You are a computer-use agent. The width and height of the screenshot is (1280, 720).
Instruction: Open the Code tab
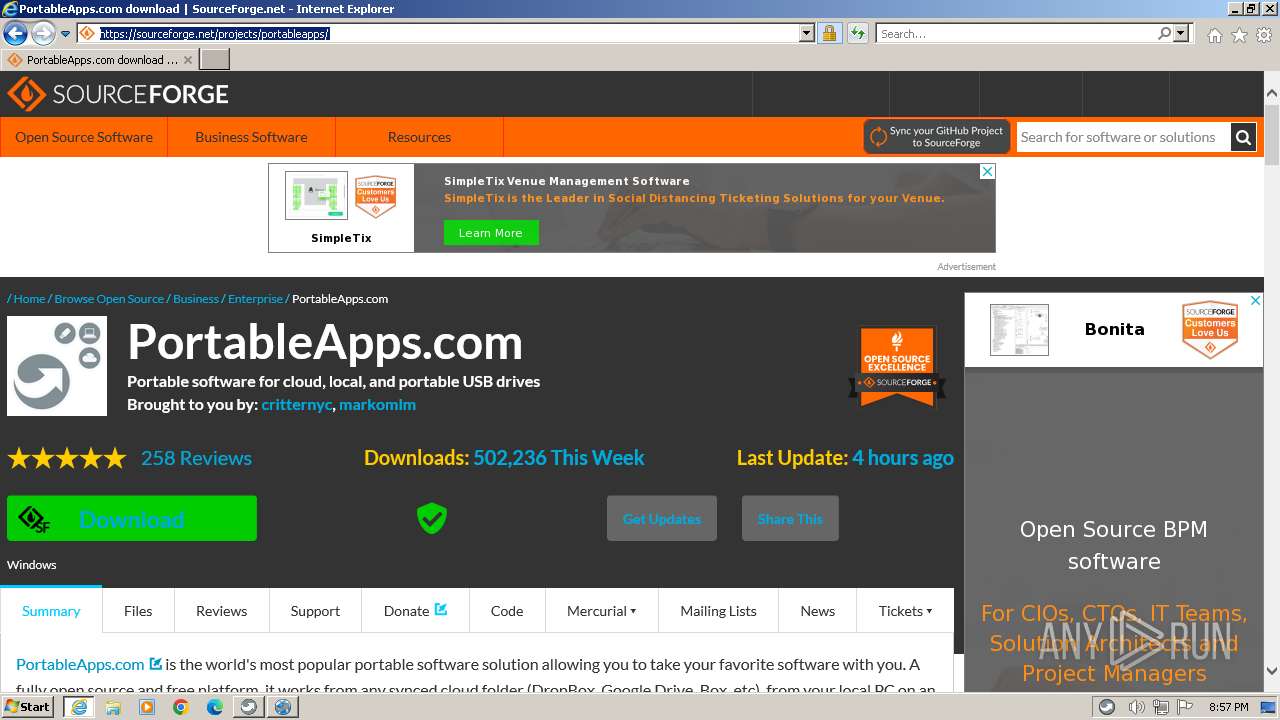pos(507,611)
